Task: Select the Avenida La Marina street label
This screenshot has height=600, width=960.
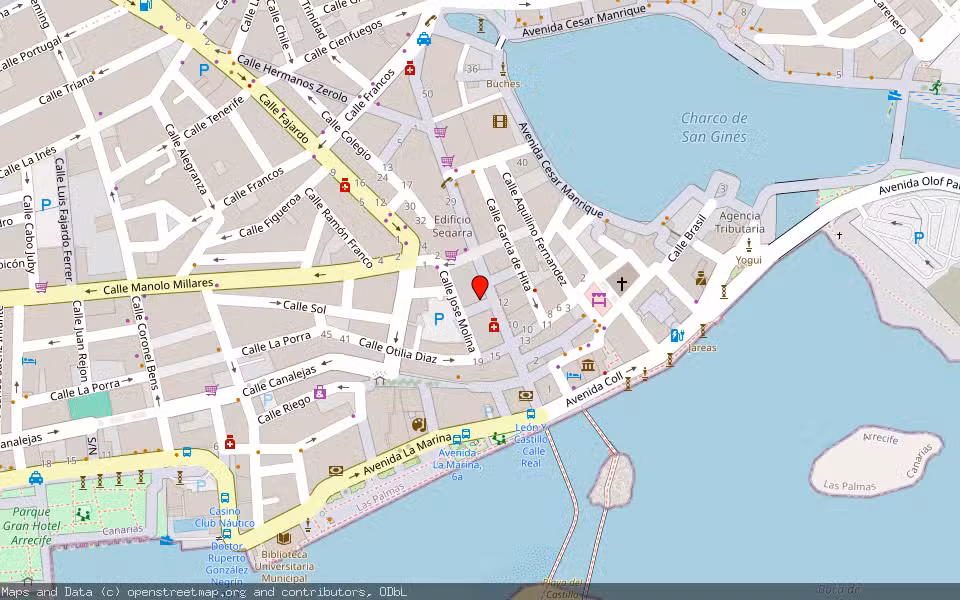Action: pyautogui.click(x=407, y=456)
